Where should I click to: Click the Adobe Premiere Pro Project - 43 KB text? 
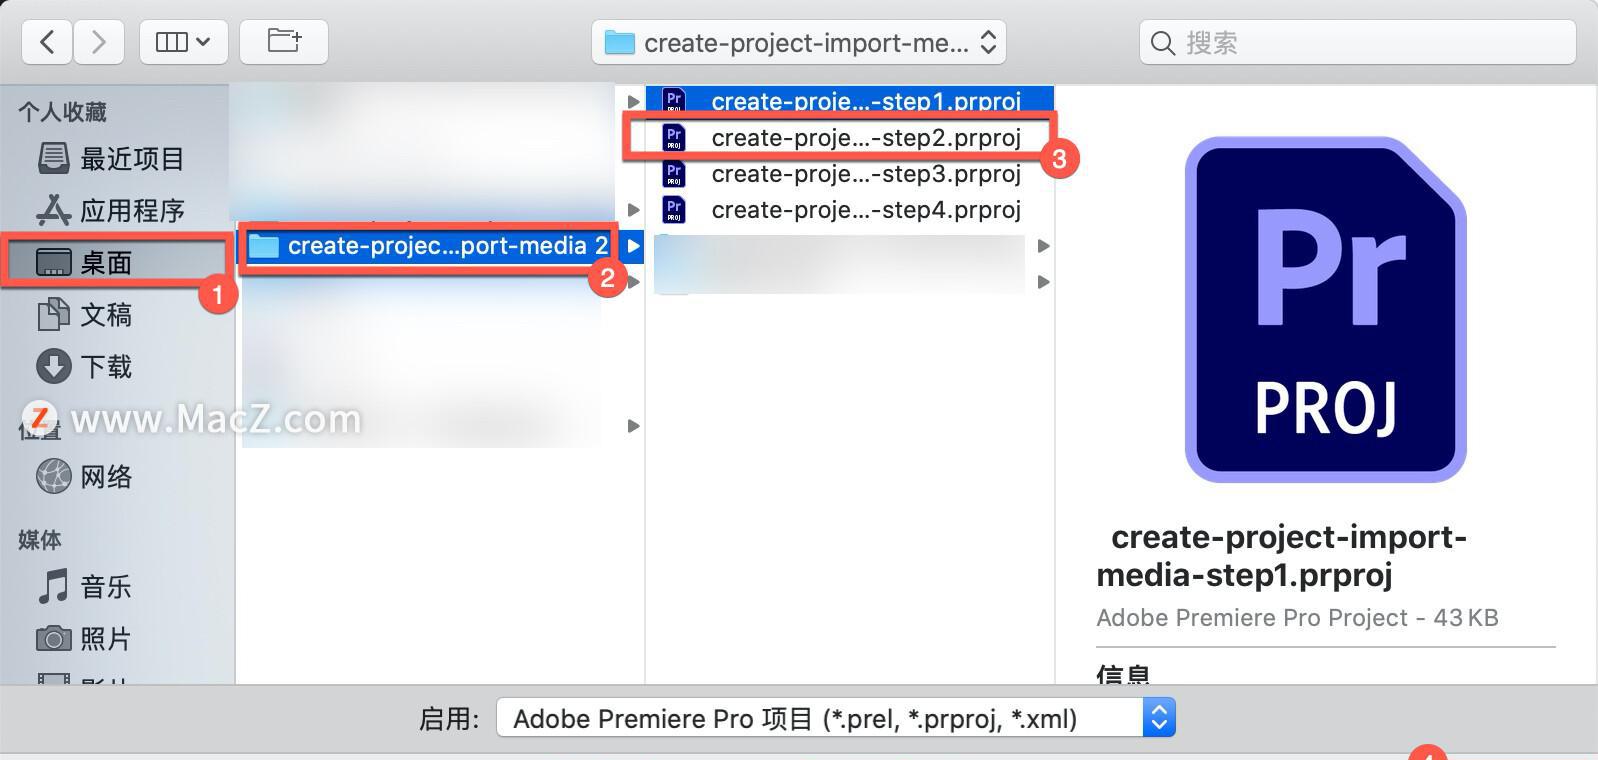[x=1297, y=618]
